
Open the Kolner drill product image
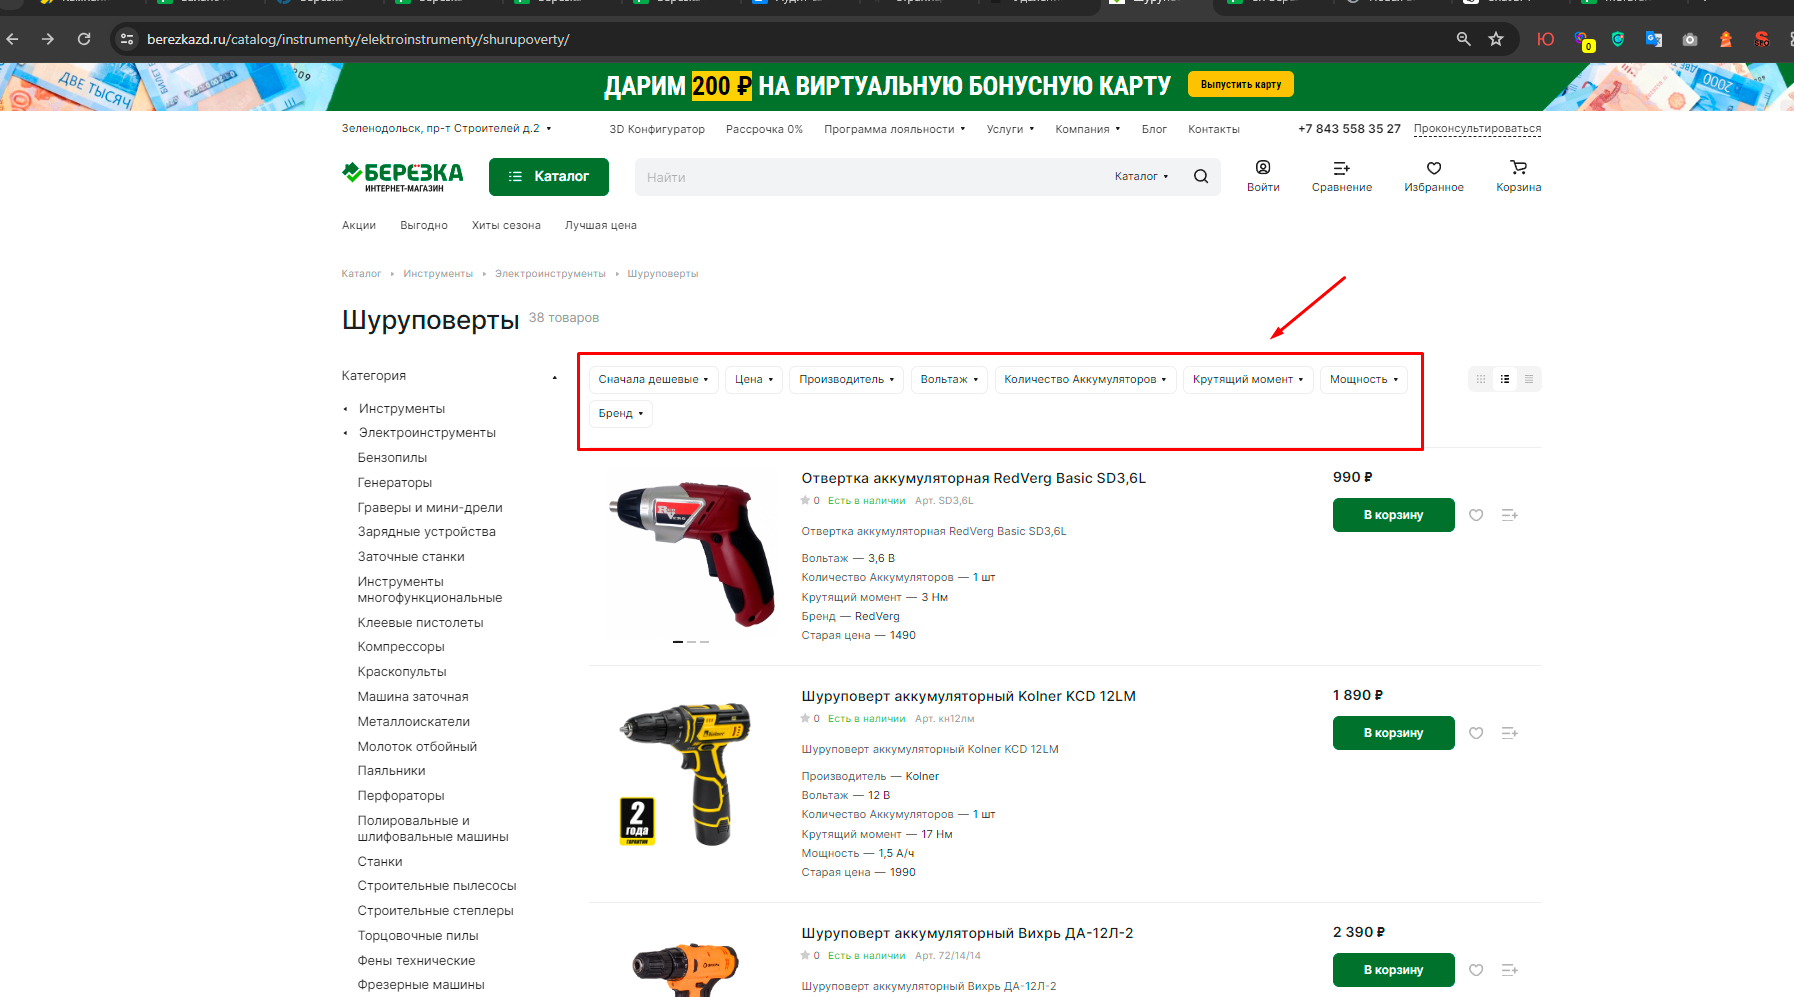tap(691, 772)
